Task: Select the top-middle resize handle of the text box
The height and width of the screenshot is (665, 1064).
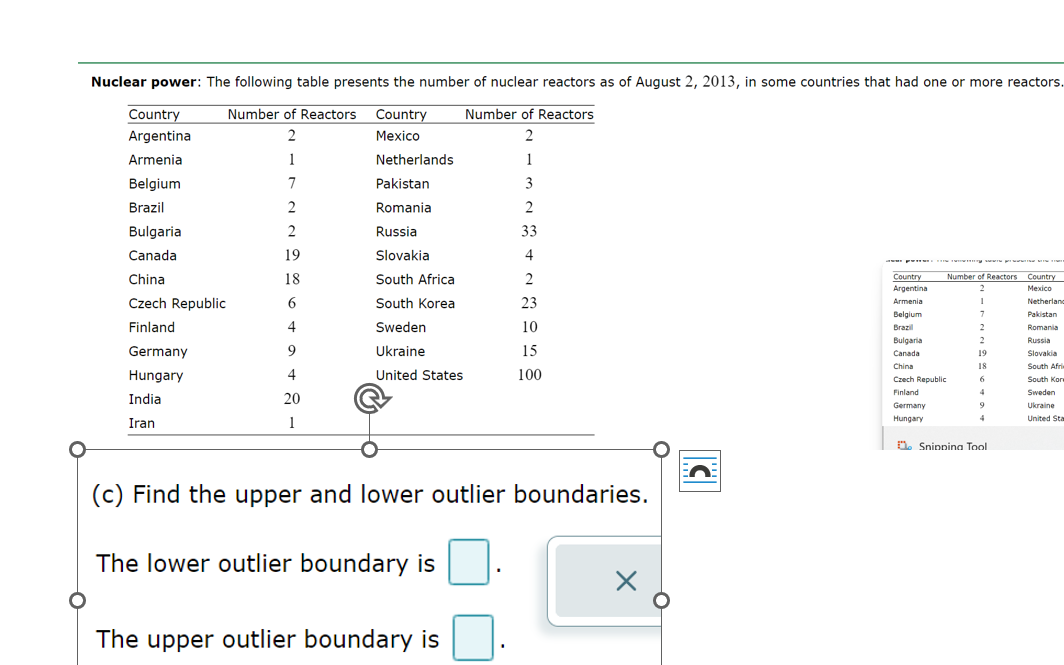Action: tap(369, 449)
